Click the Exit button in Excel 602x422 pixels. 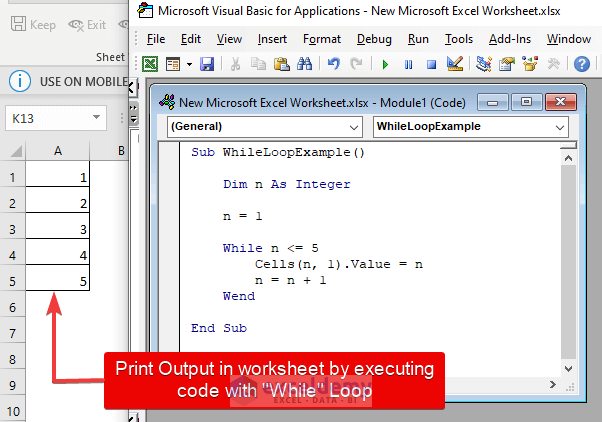[87, 25]
